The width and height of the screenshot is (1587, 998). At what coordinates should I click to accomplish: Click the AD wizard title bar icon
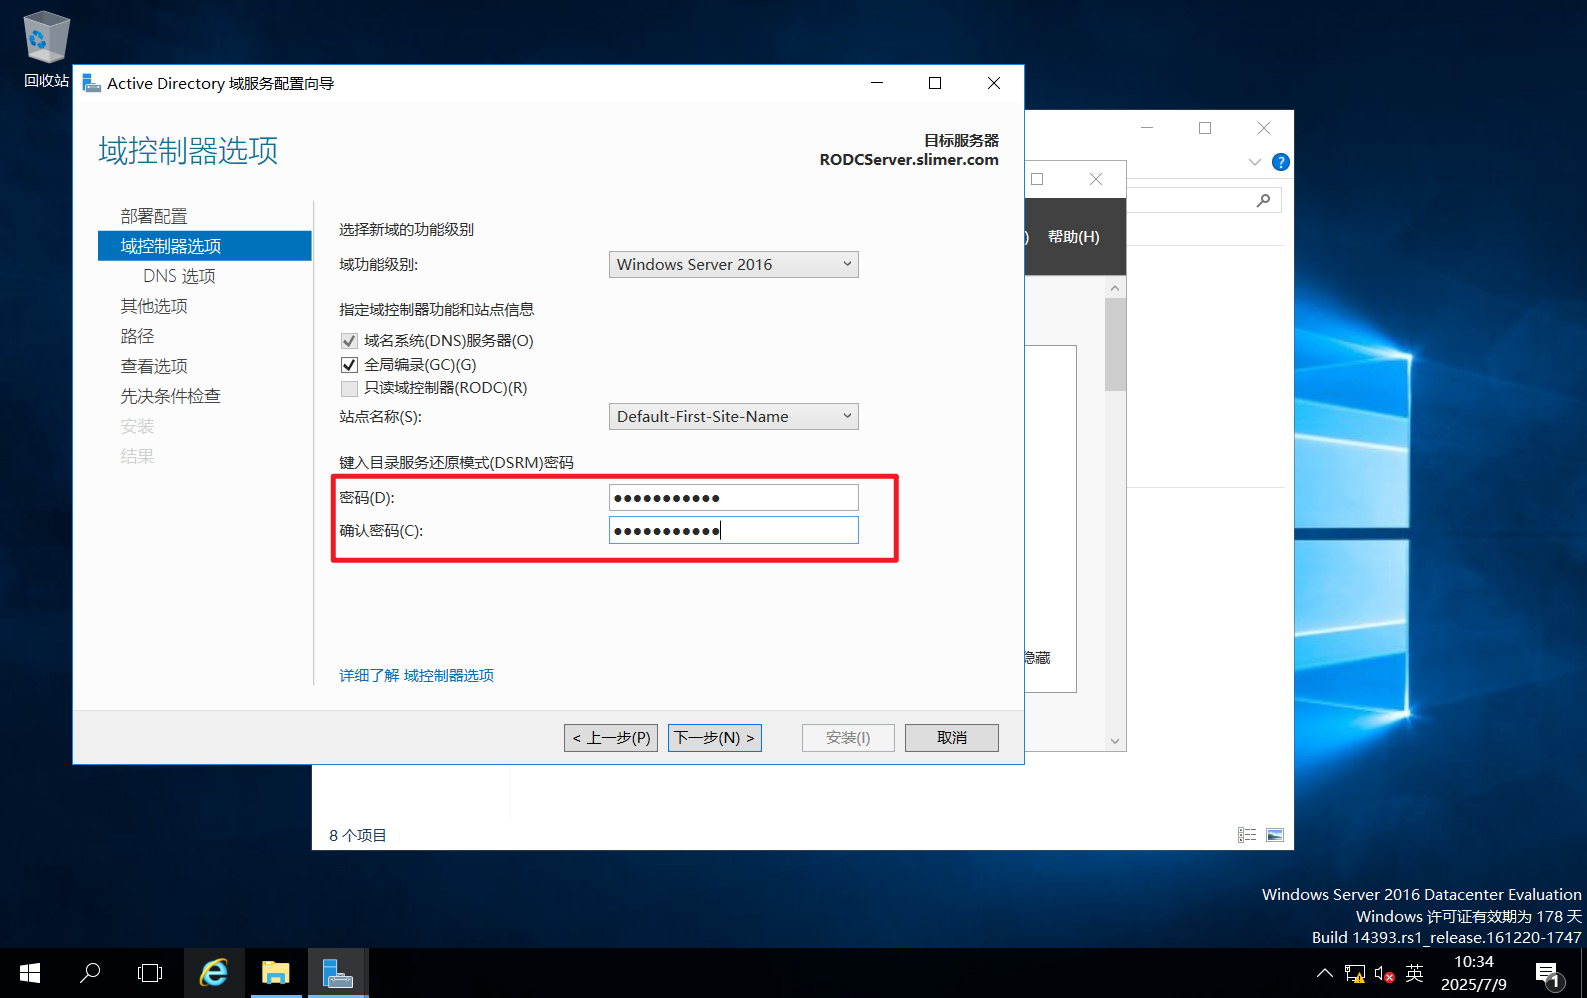92,83
